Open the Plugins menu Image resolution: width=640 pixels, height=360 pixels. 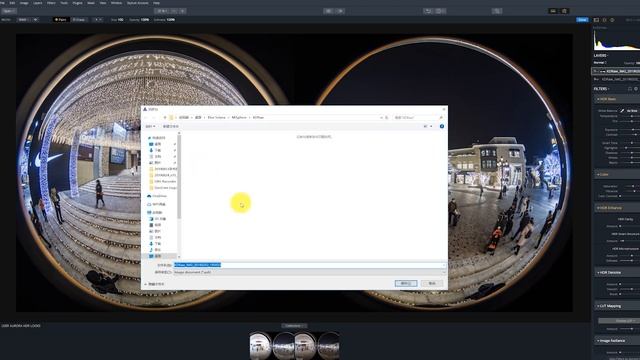pos(77,3)
